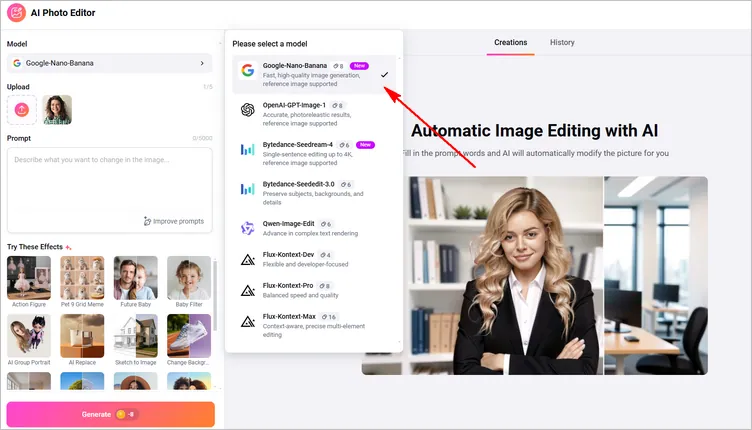Click the Qwen-Image-Edit model icon
The image size is (752, 430).
(x=247, y=228)
